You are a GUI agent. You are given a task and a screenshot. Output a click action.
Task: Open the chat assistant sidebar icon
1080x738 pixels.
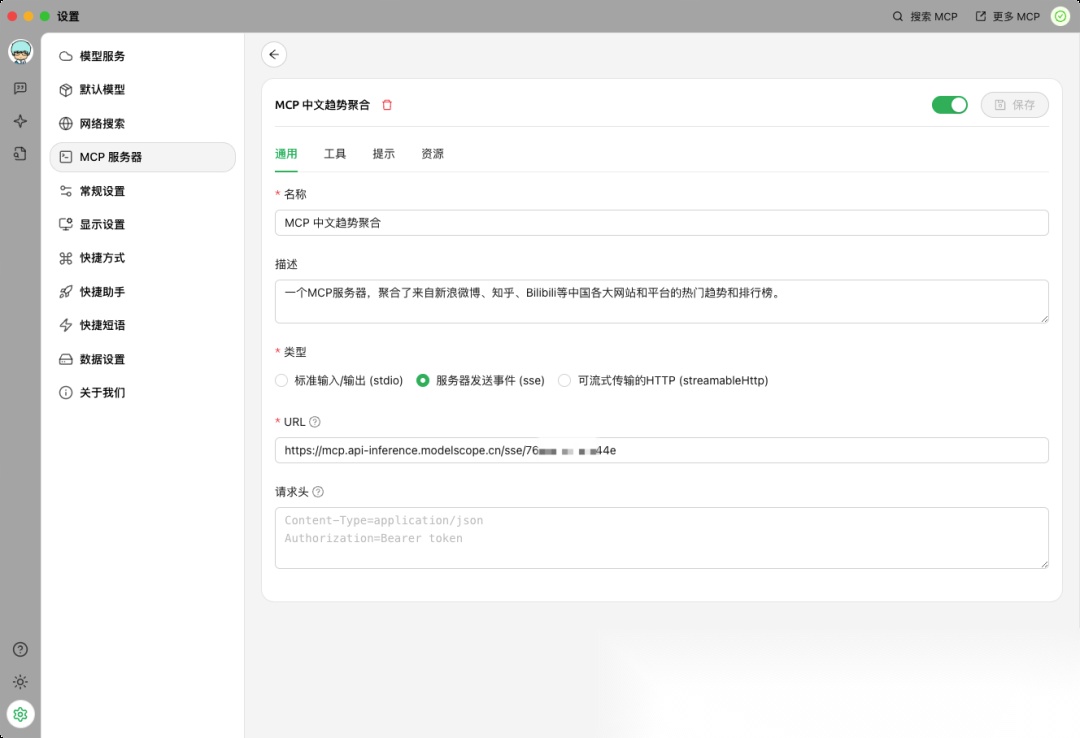pyautogui.click(x=21, y=88)
